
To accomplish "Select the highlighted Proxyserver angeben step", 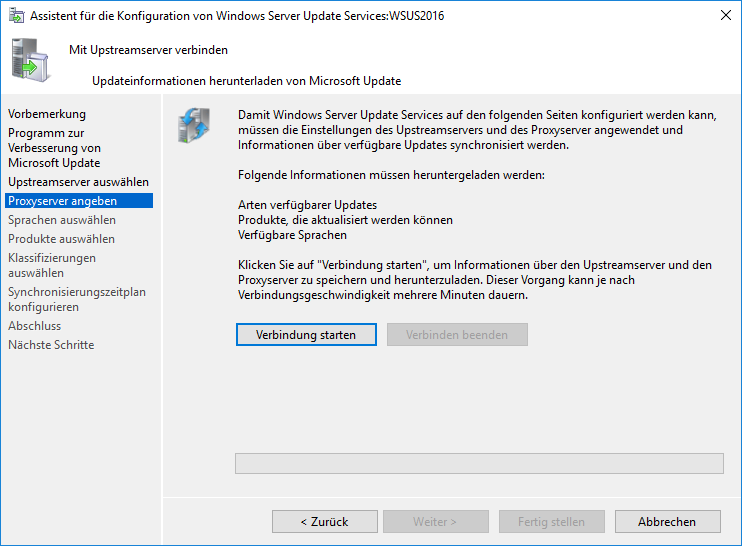I will pos(79,201).
